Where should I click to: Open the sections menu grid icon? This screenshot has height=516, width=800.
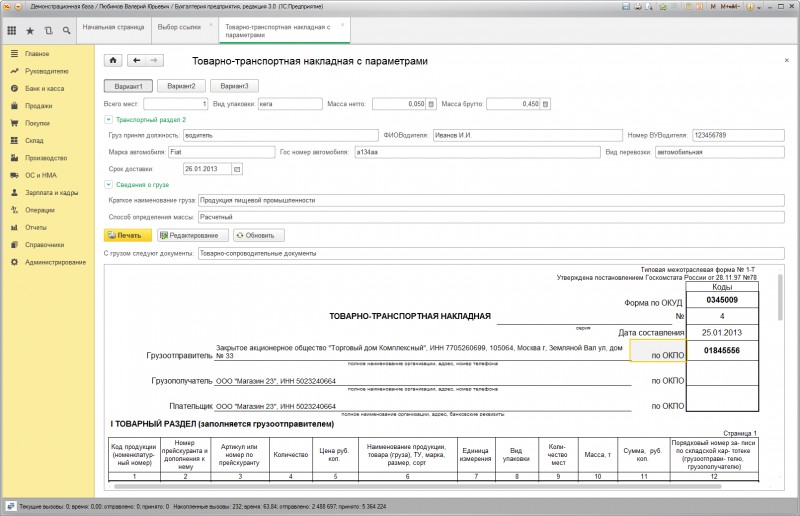click(x=12, y=31)
